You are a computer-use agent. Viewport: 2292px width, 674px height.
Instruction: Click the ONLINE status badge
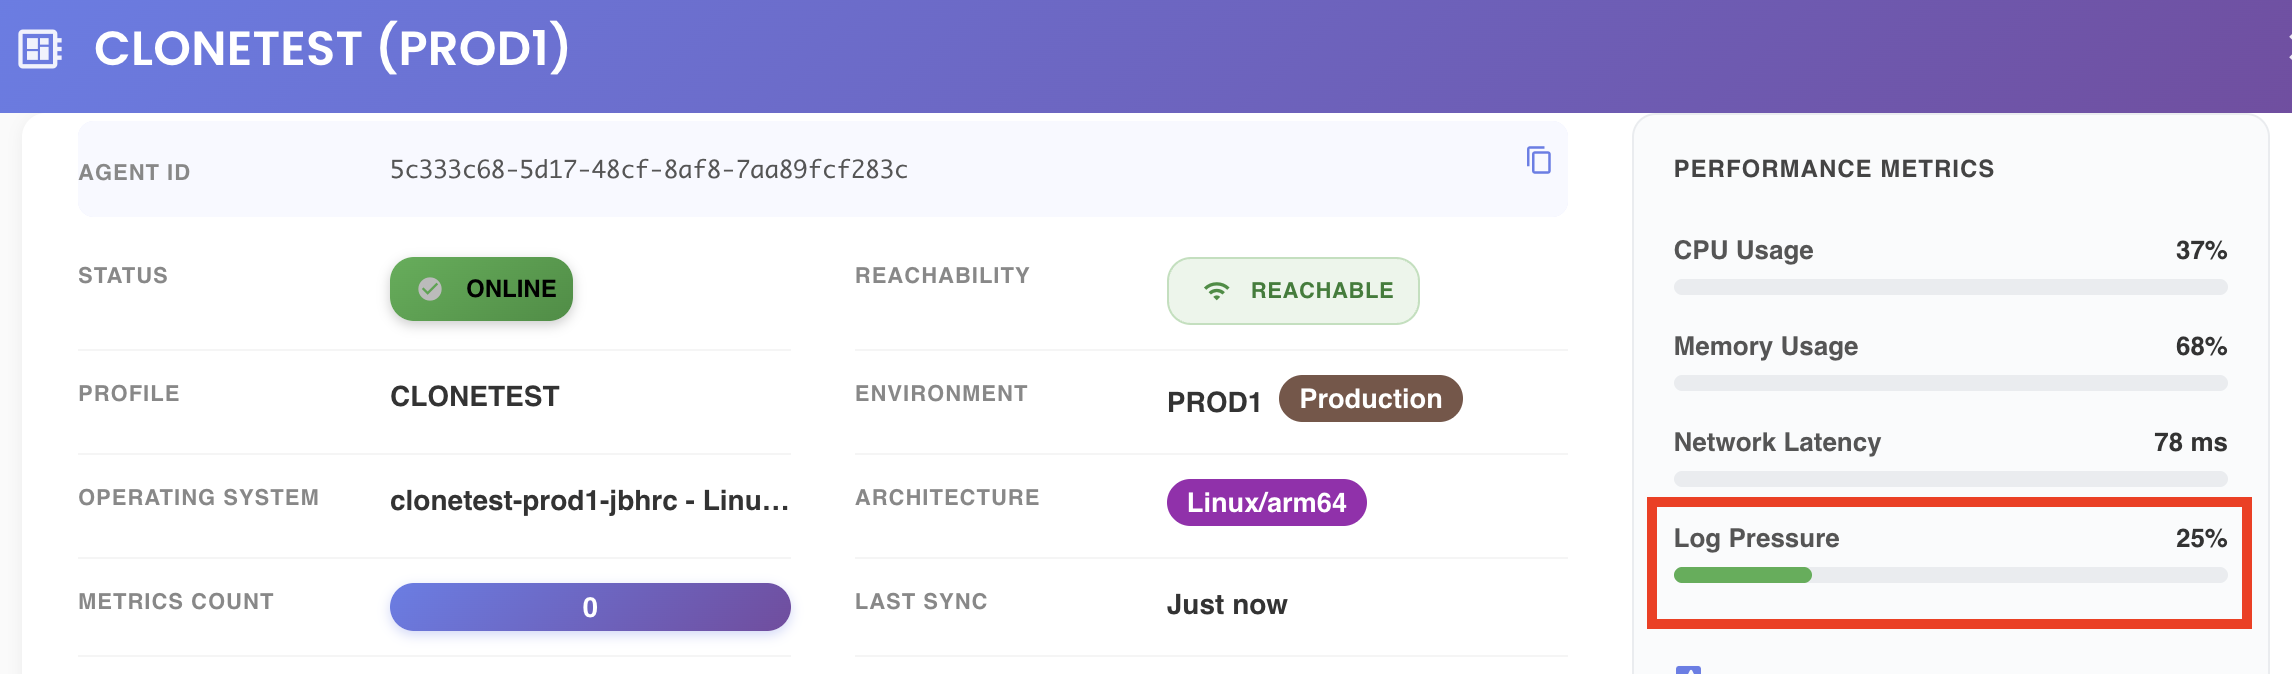click(x=481, y=289)
